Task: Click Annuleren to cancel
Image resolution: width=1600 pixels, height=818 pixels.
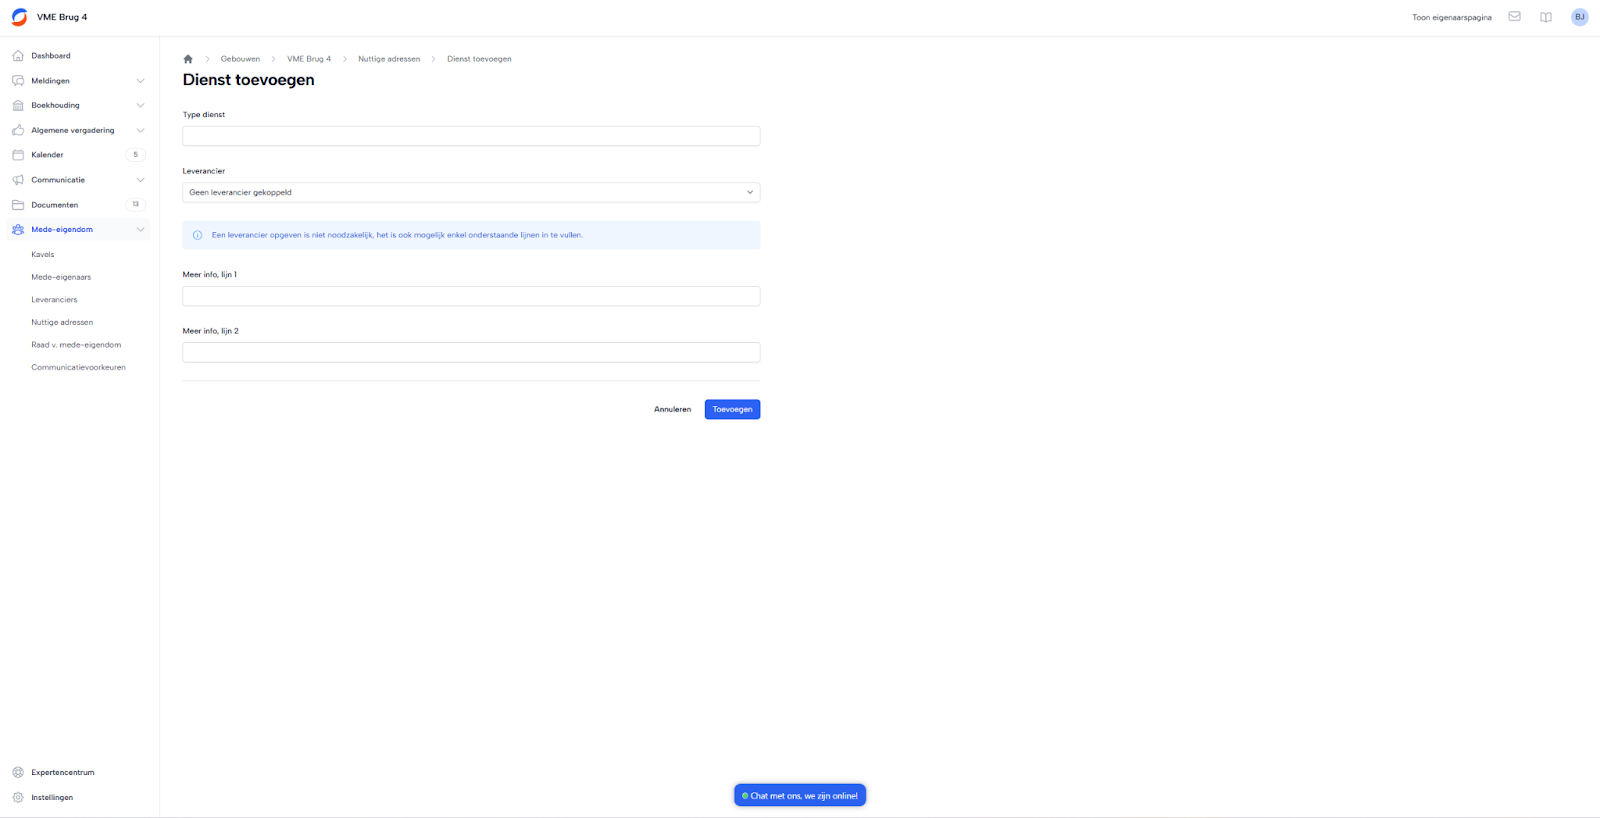Action: tap(672, 409)
